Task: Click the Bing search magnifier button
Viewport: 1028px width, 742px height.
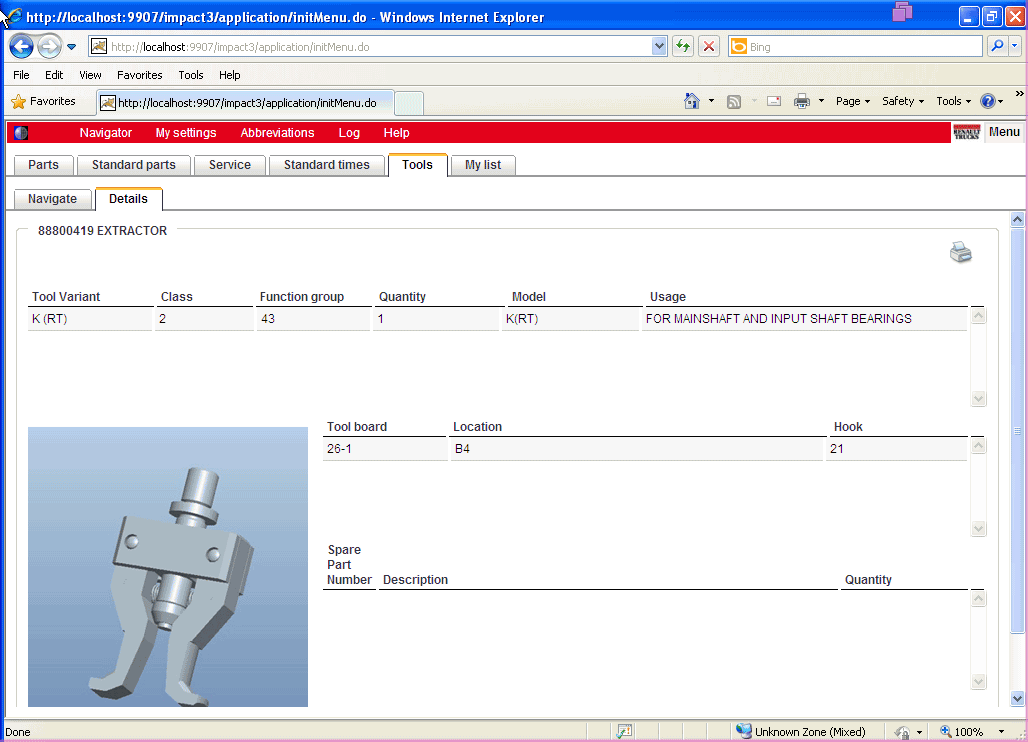Action: [x=997, y=46]
